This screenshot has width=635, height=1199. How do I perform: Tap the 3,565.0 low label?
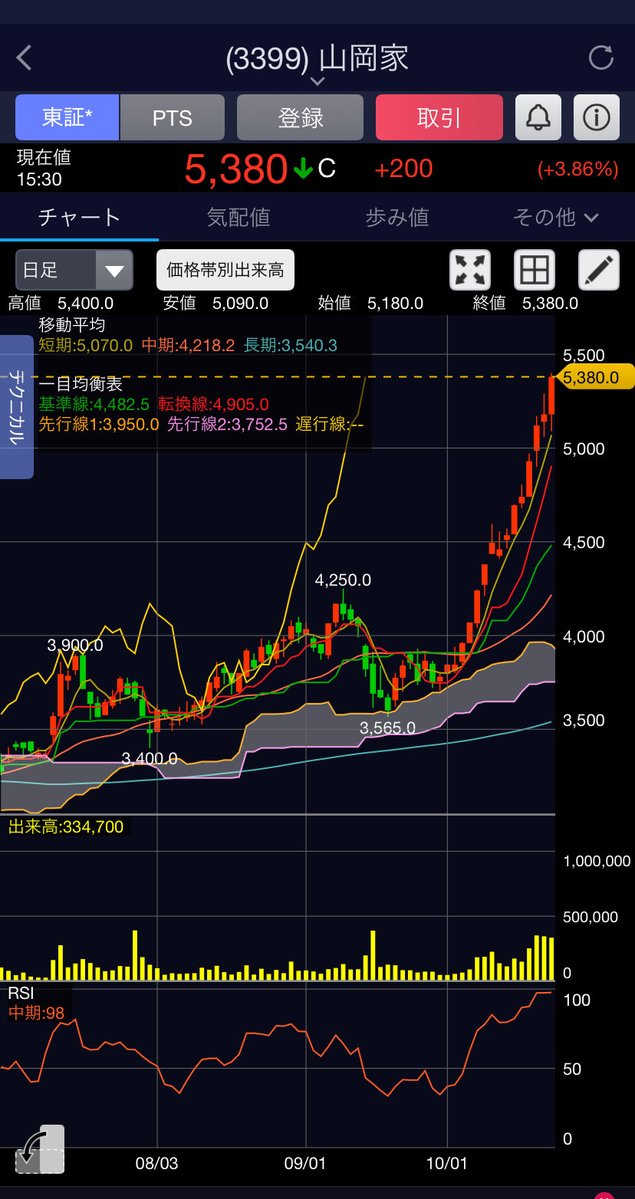pos(388,728)
